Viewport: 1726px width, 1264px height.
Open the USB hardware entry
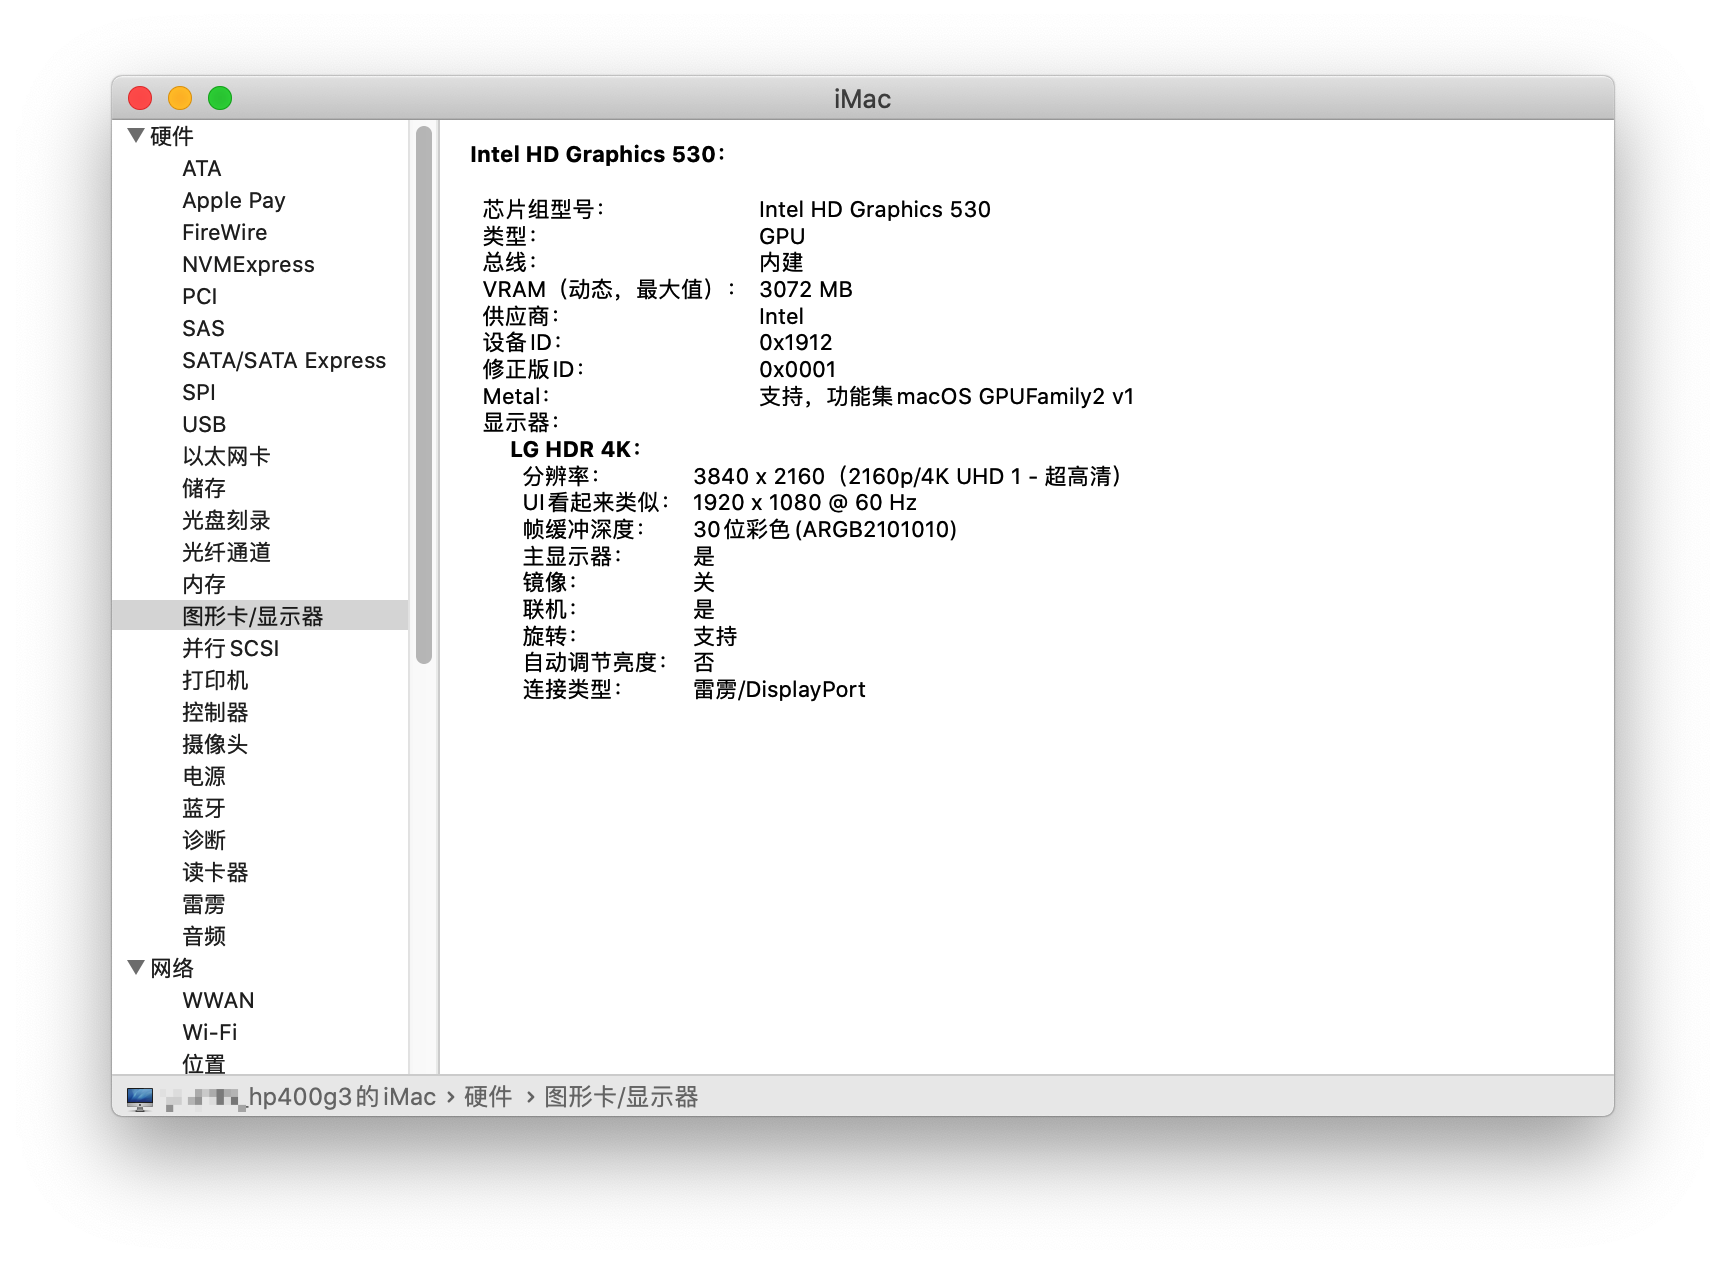[x=204, y=424]
